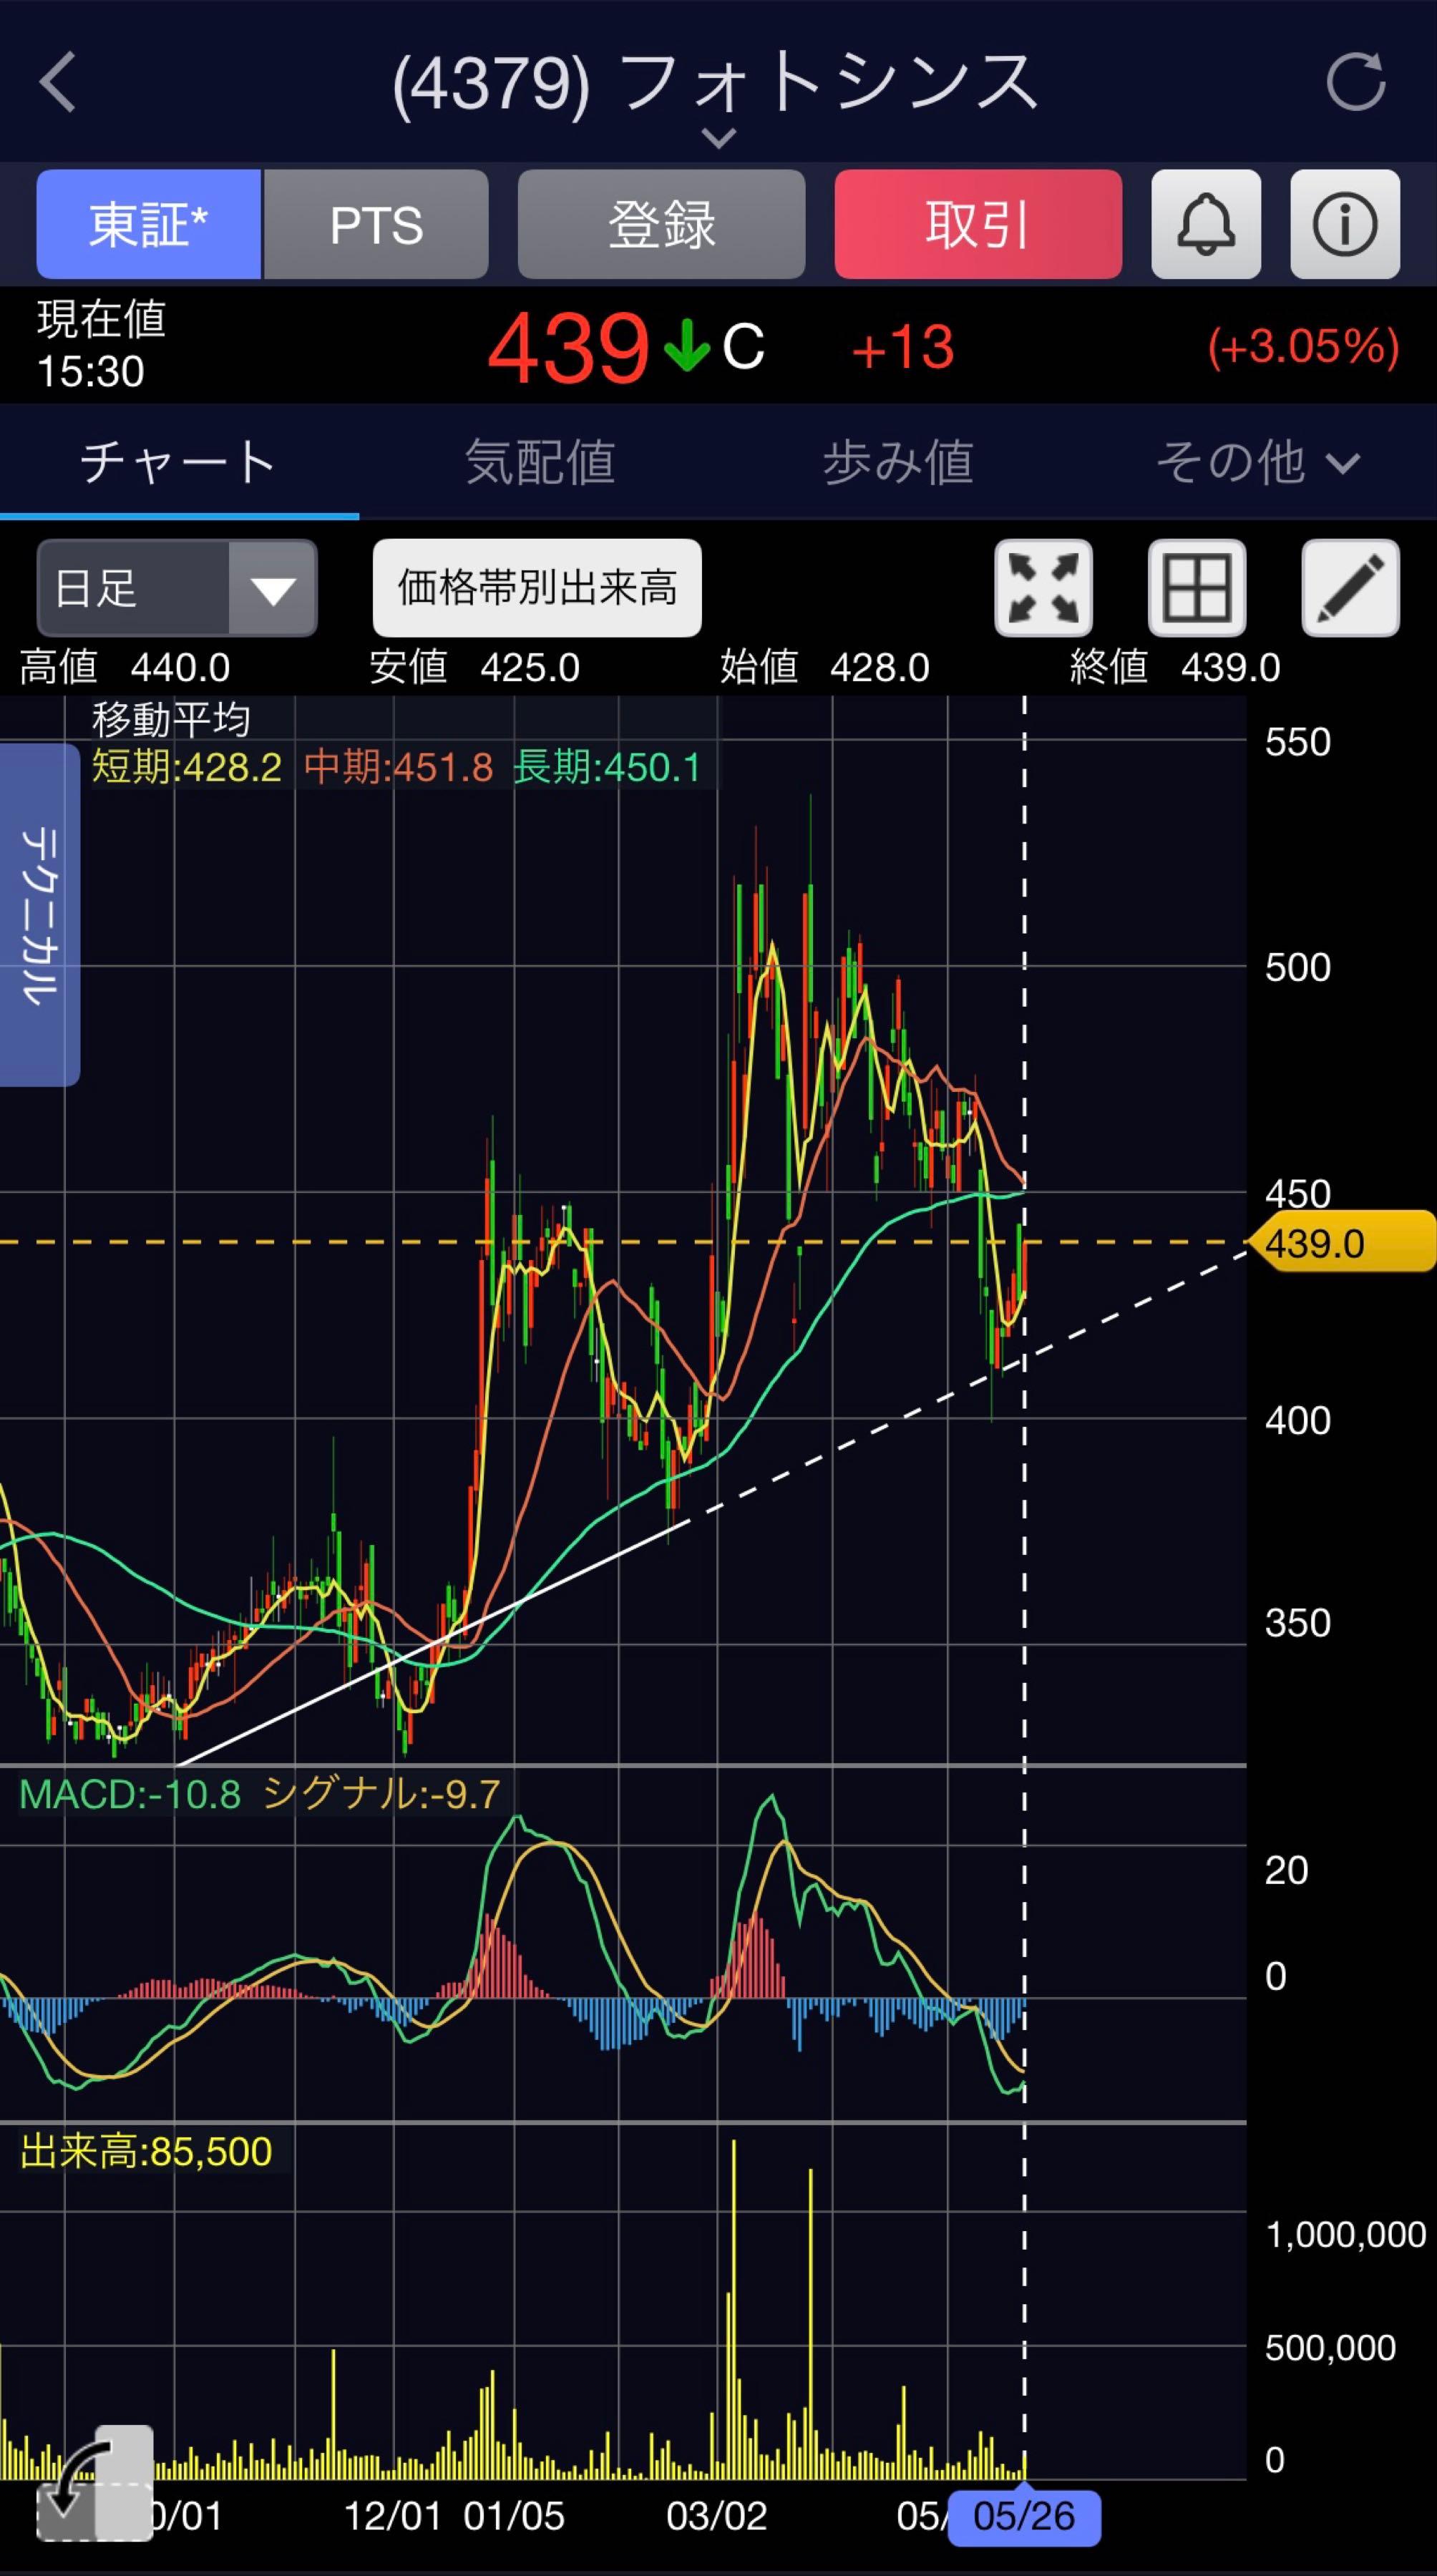This screenshot has height=2576, width=1437.
Task: Tap mid-term average 中期:451.8 value
Action: pyautogui.click(x=398, y=767)
